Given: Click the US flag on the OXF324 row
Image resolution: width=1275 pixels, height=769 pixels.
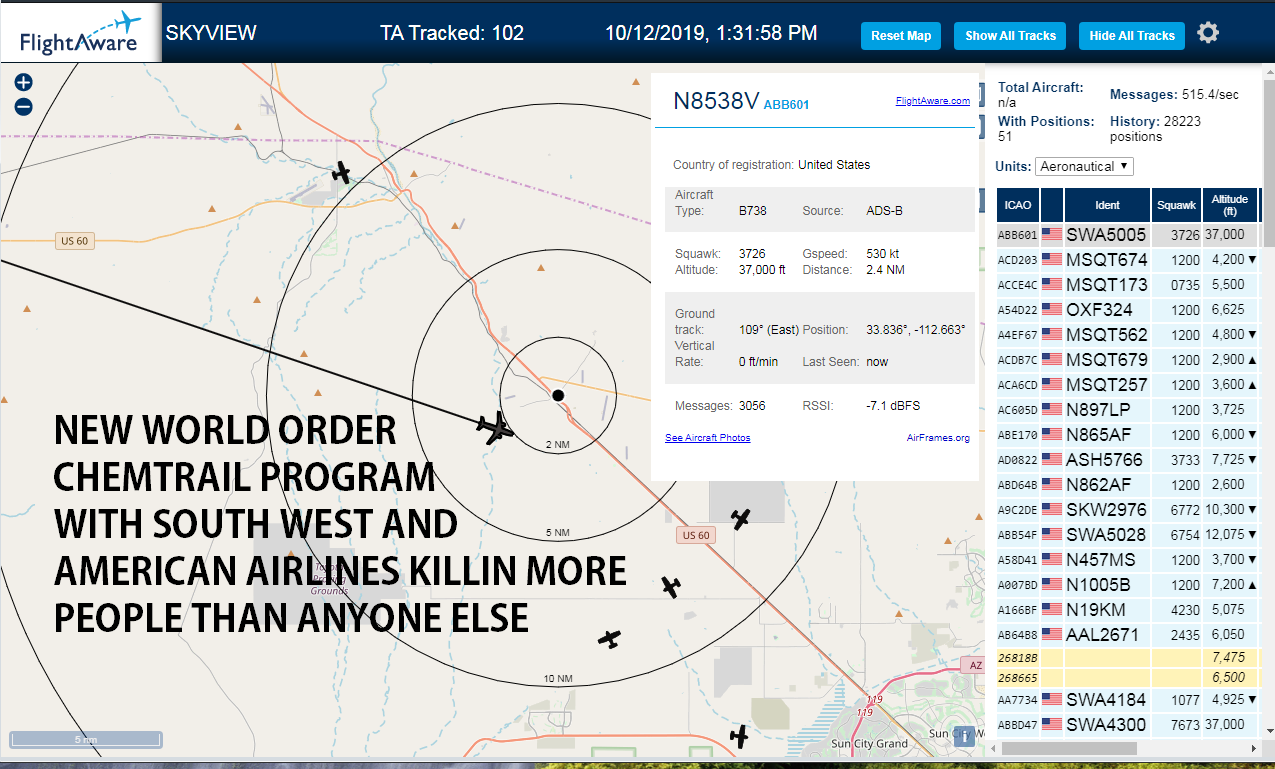Looking at the screenshot, I should pos(1051,309).
